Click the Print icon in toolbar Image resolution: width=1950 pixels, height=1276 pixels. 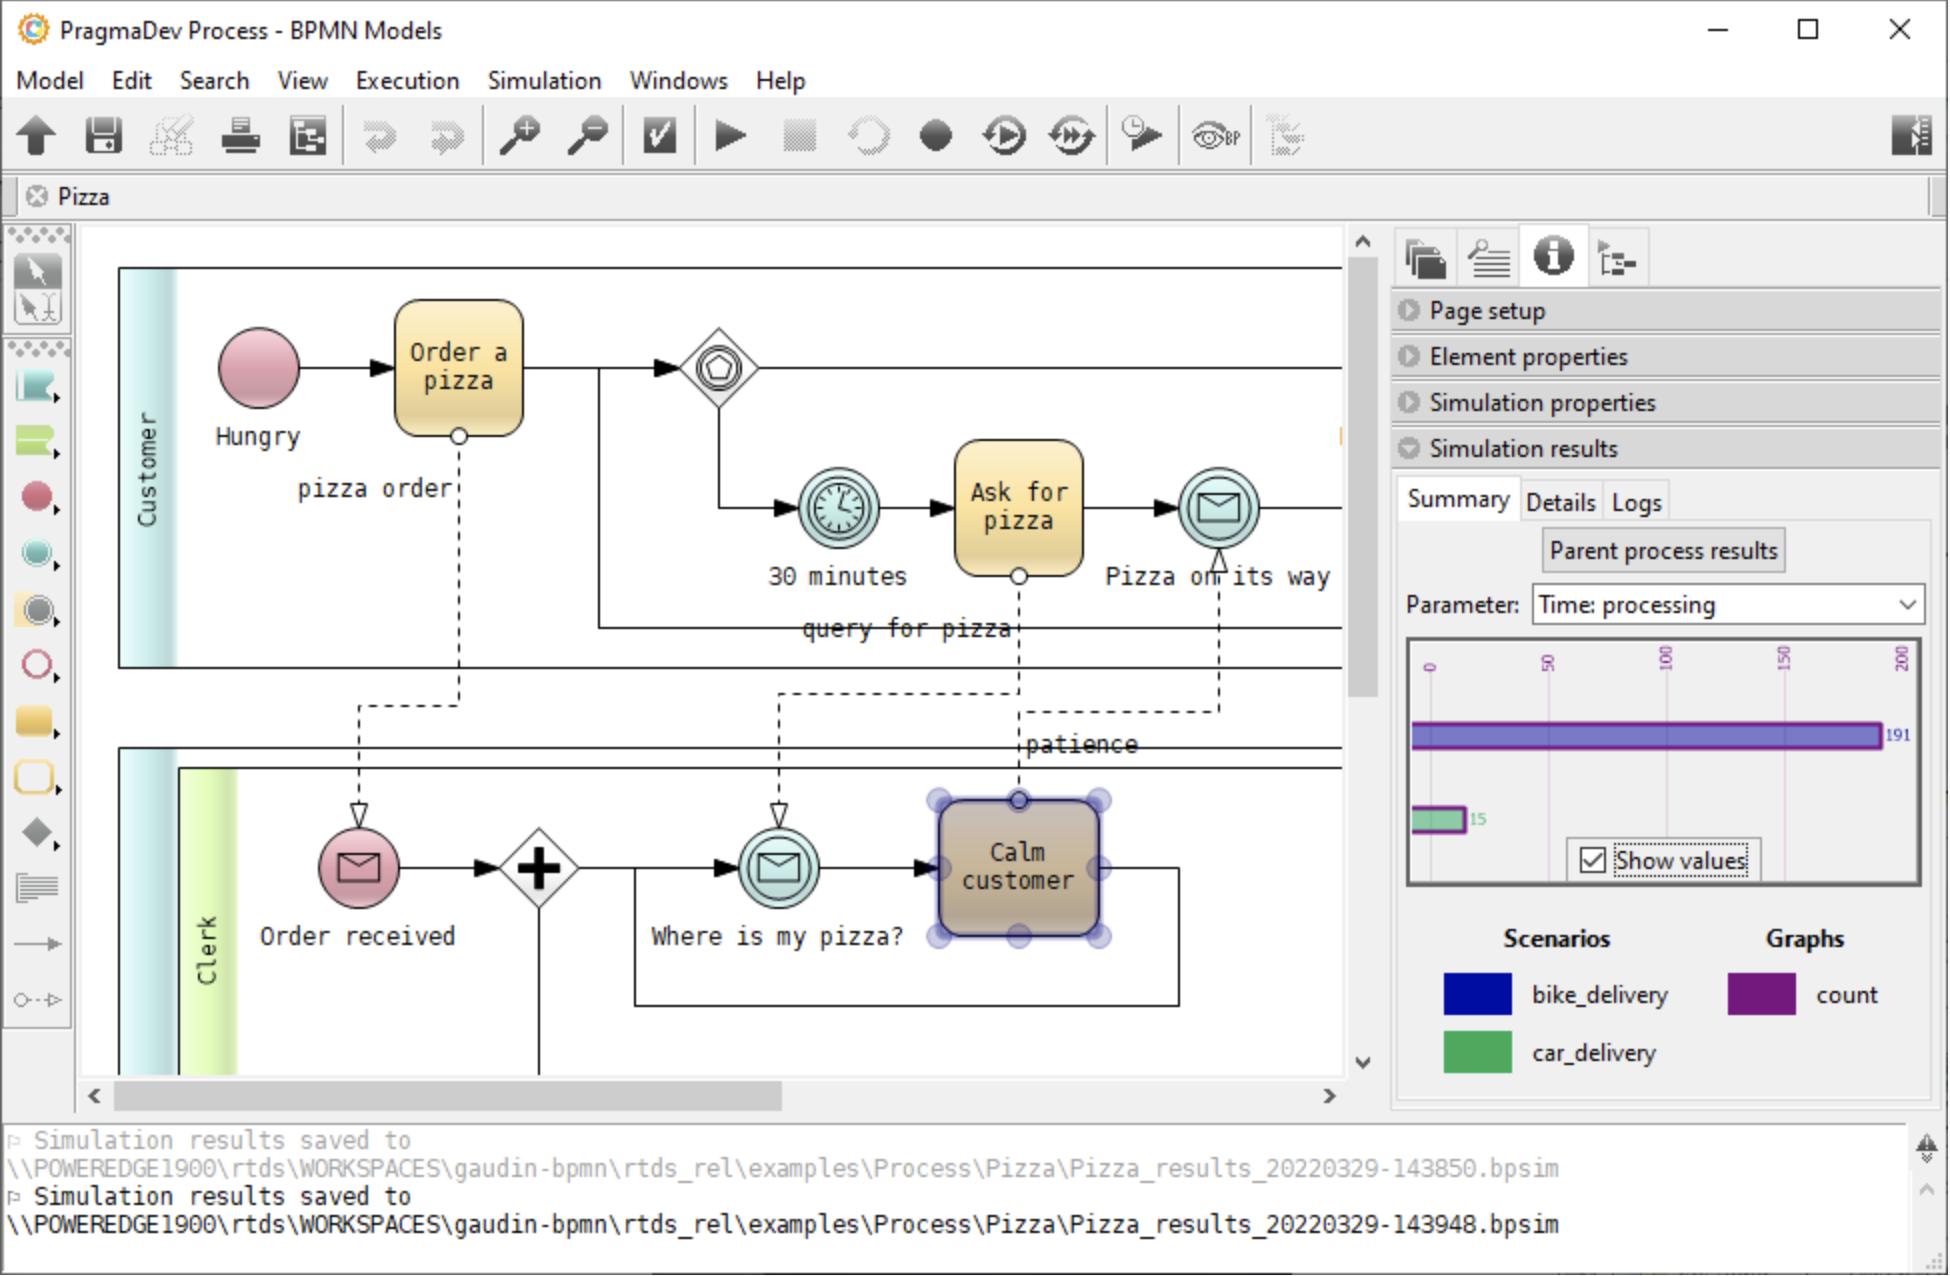240,135
